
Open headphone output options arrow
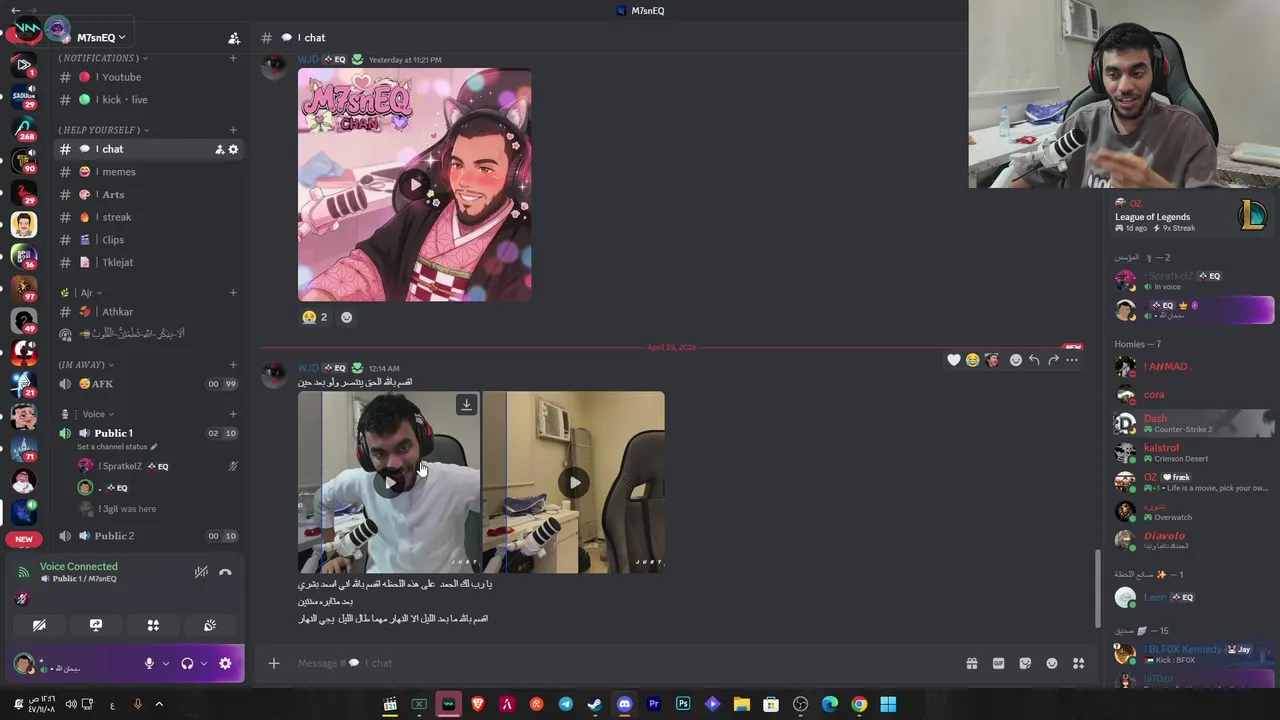tap(204, 663)
